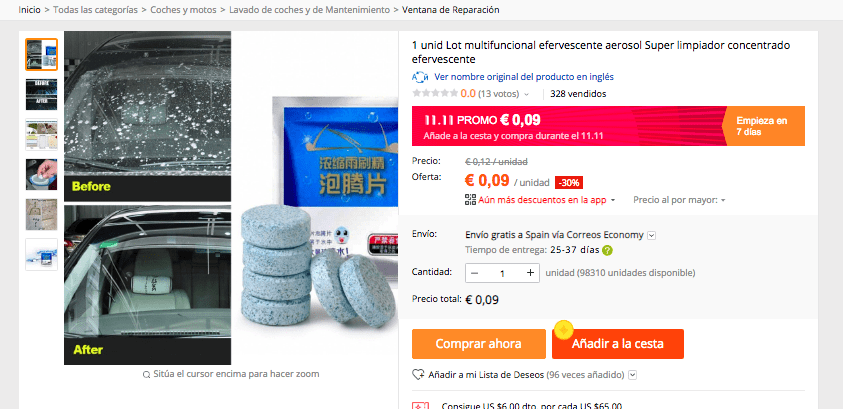The height and width of the screenshot is (409, 843).
Task: Click the heart icon for wish list
Action: point(418,374)
